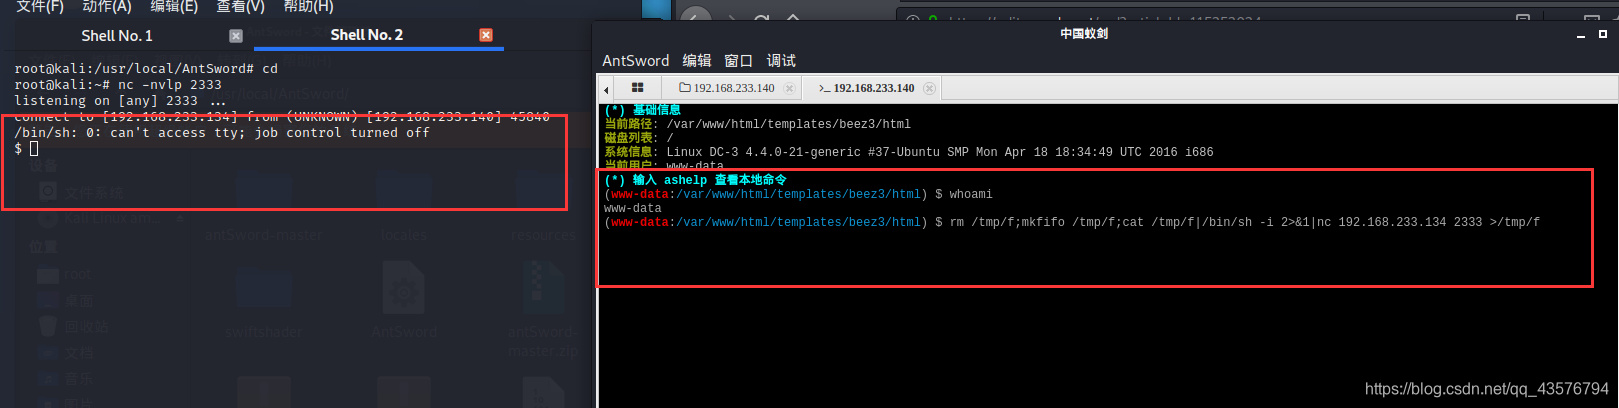Screen dimensions: 1619x408
Task: Open the 编辑(E) menu in the terminal
Action: point(174,7)
